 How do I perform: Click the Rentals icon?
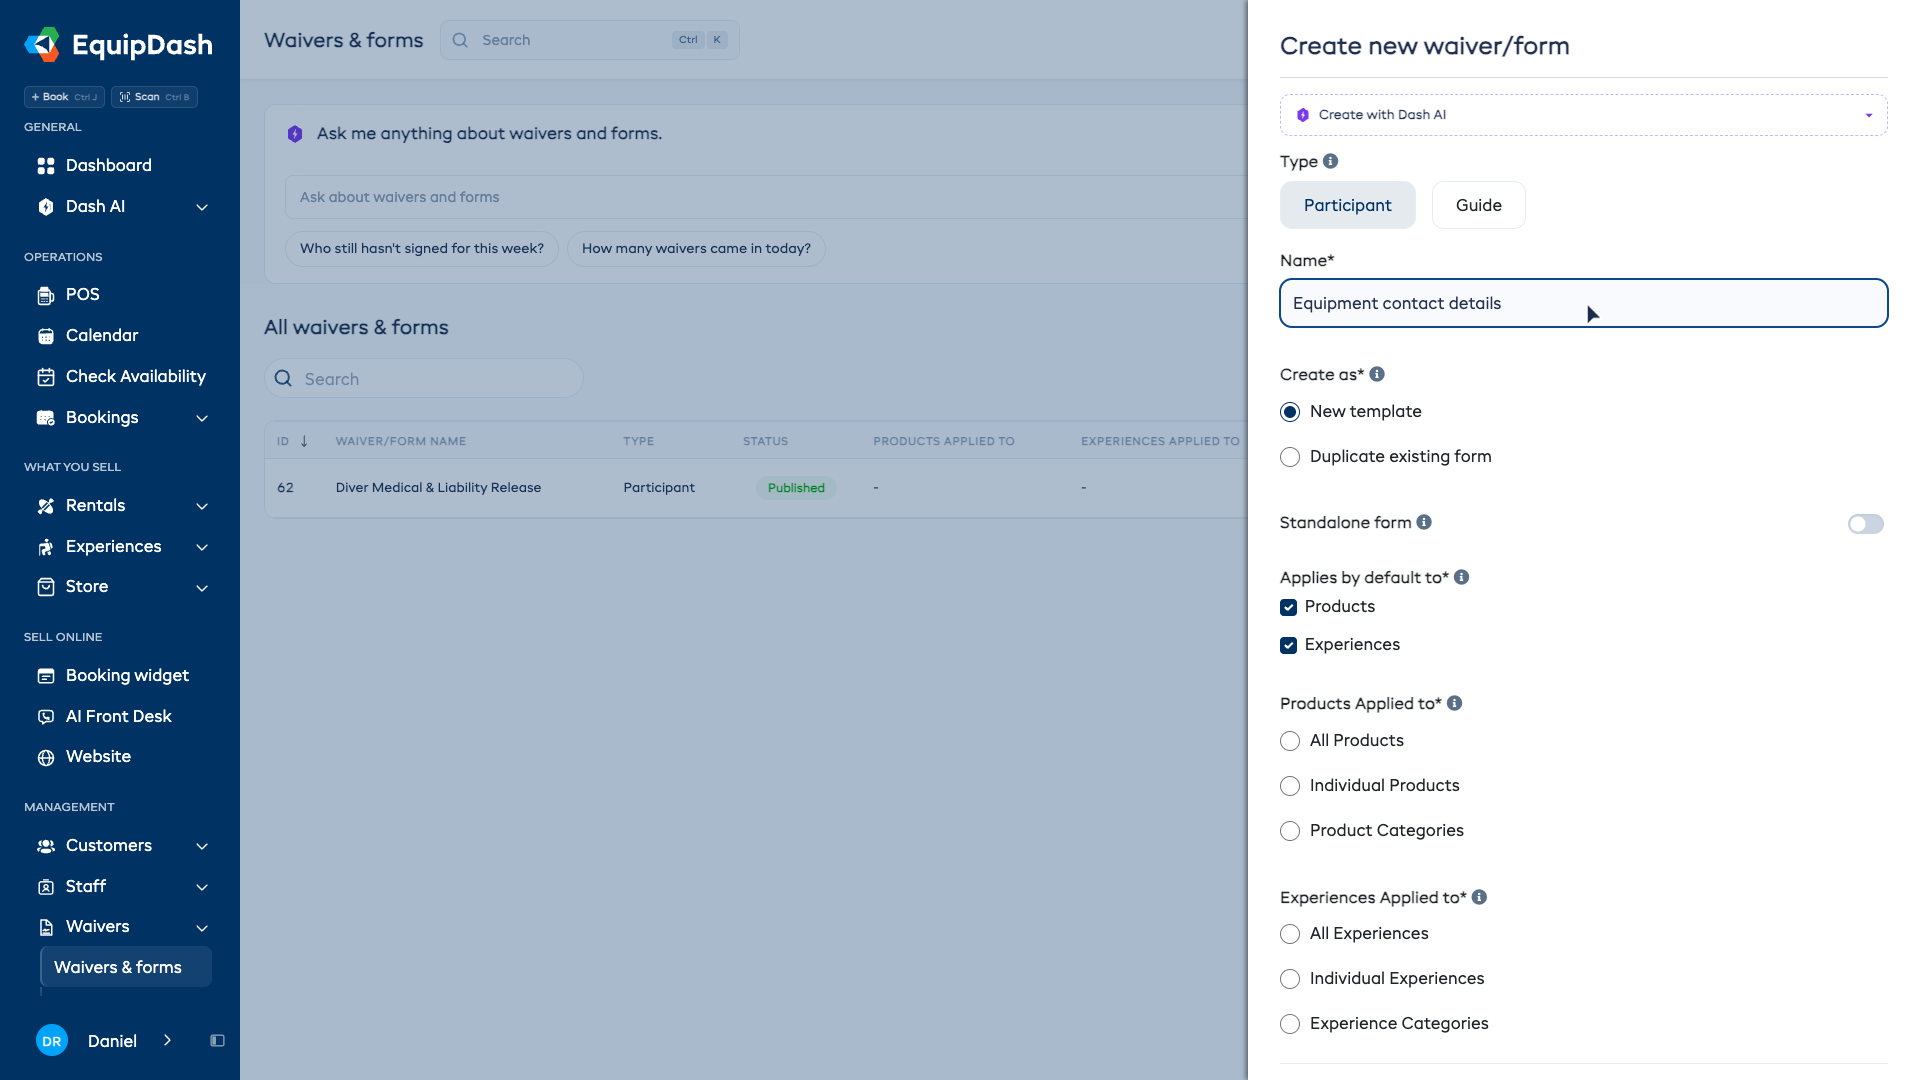[x=46, y=506]
